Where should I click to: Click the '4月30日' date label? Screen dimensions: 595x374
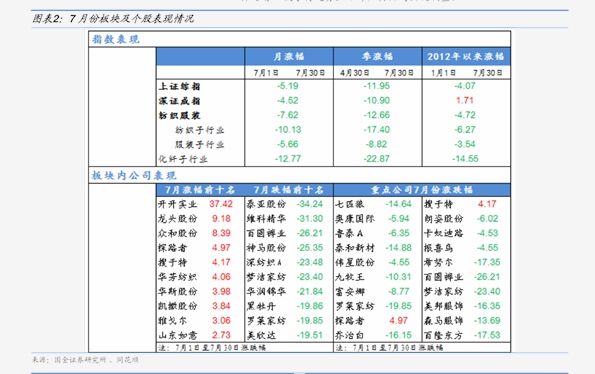point(354,72)
